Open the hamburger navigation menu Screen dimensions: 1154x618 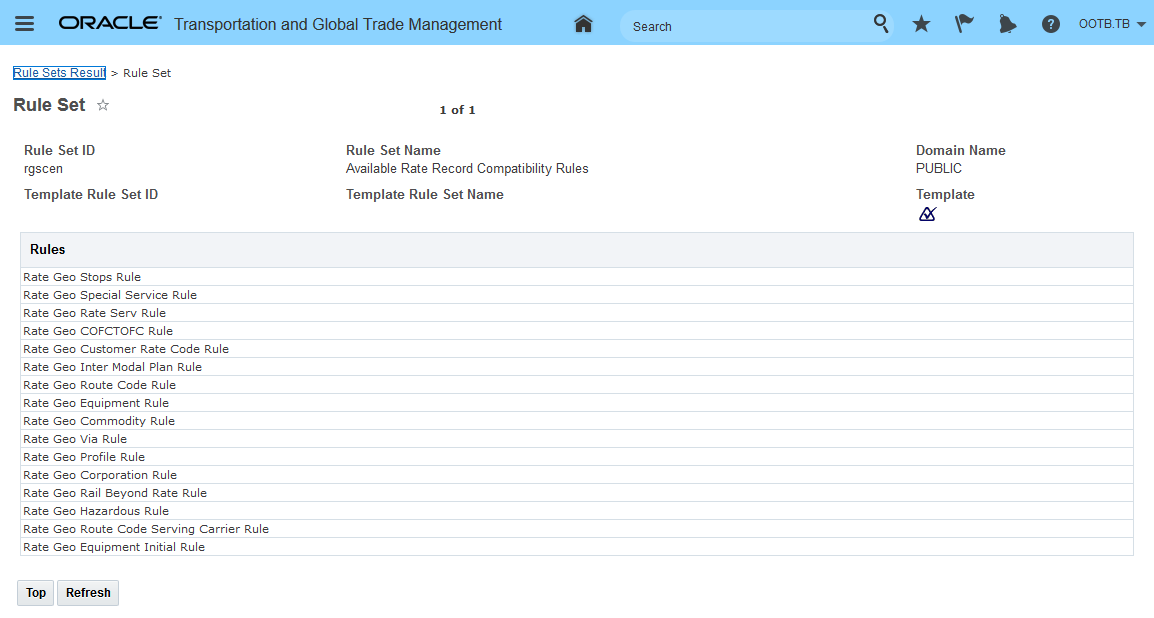pos(24,24)
